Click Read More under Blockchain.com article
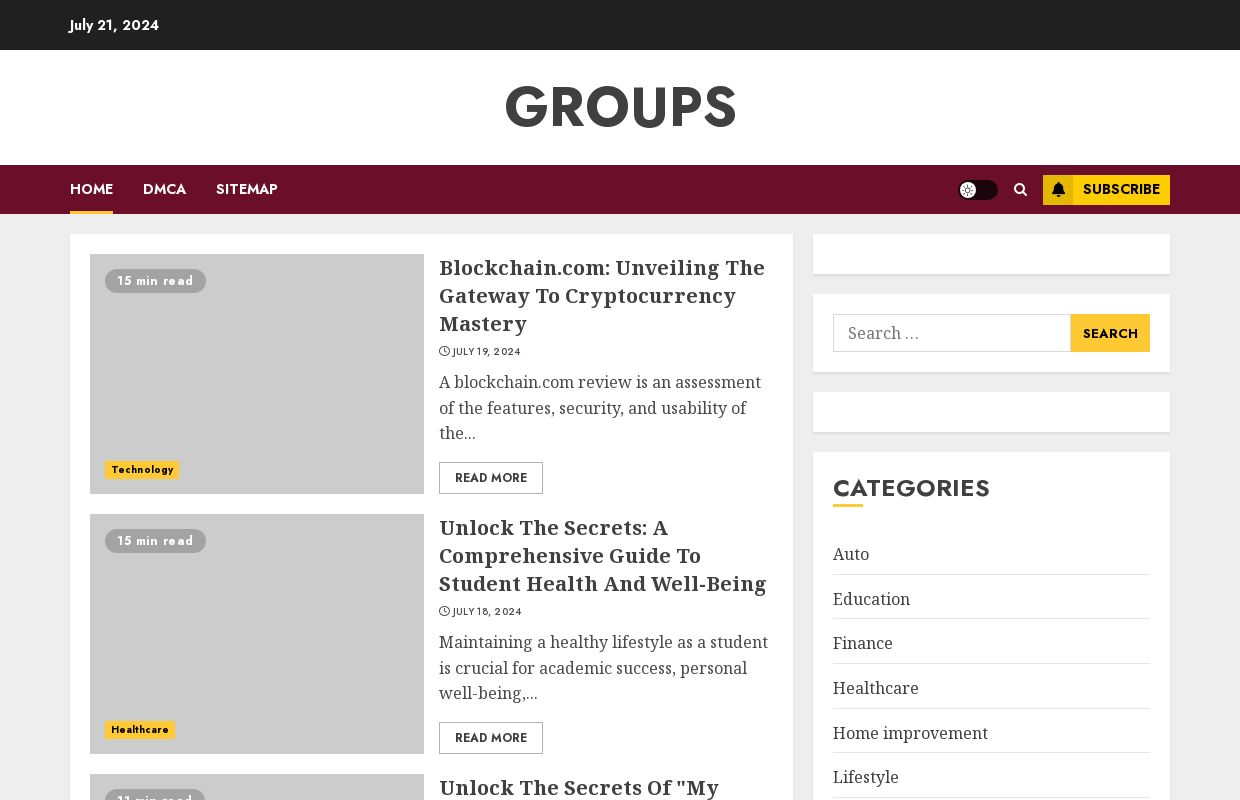Viewport: 1240px width, 800px height. pyautogui.click(x=491, y=478)
